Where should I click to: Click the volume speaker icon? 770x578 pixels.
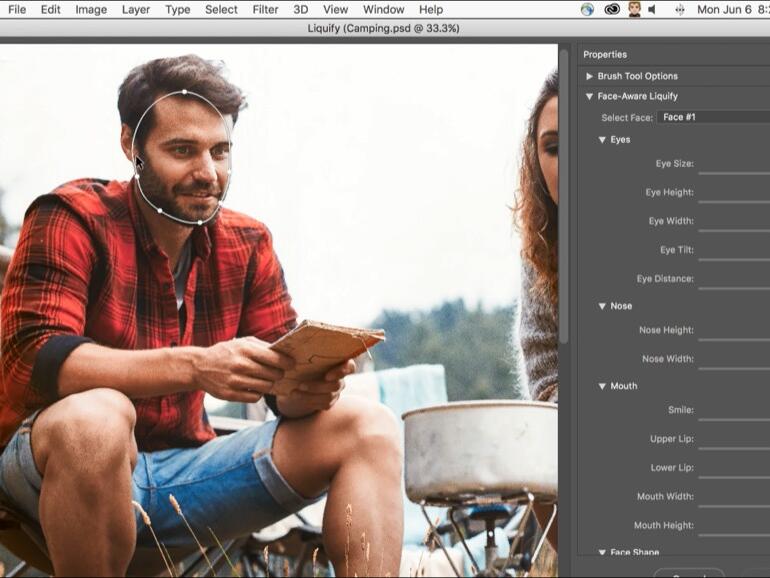[652, 9]
